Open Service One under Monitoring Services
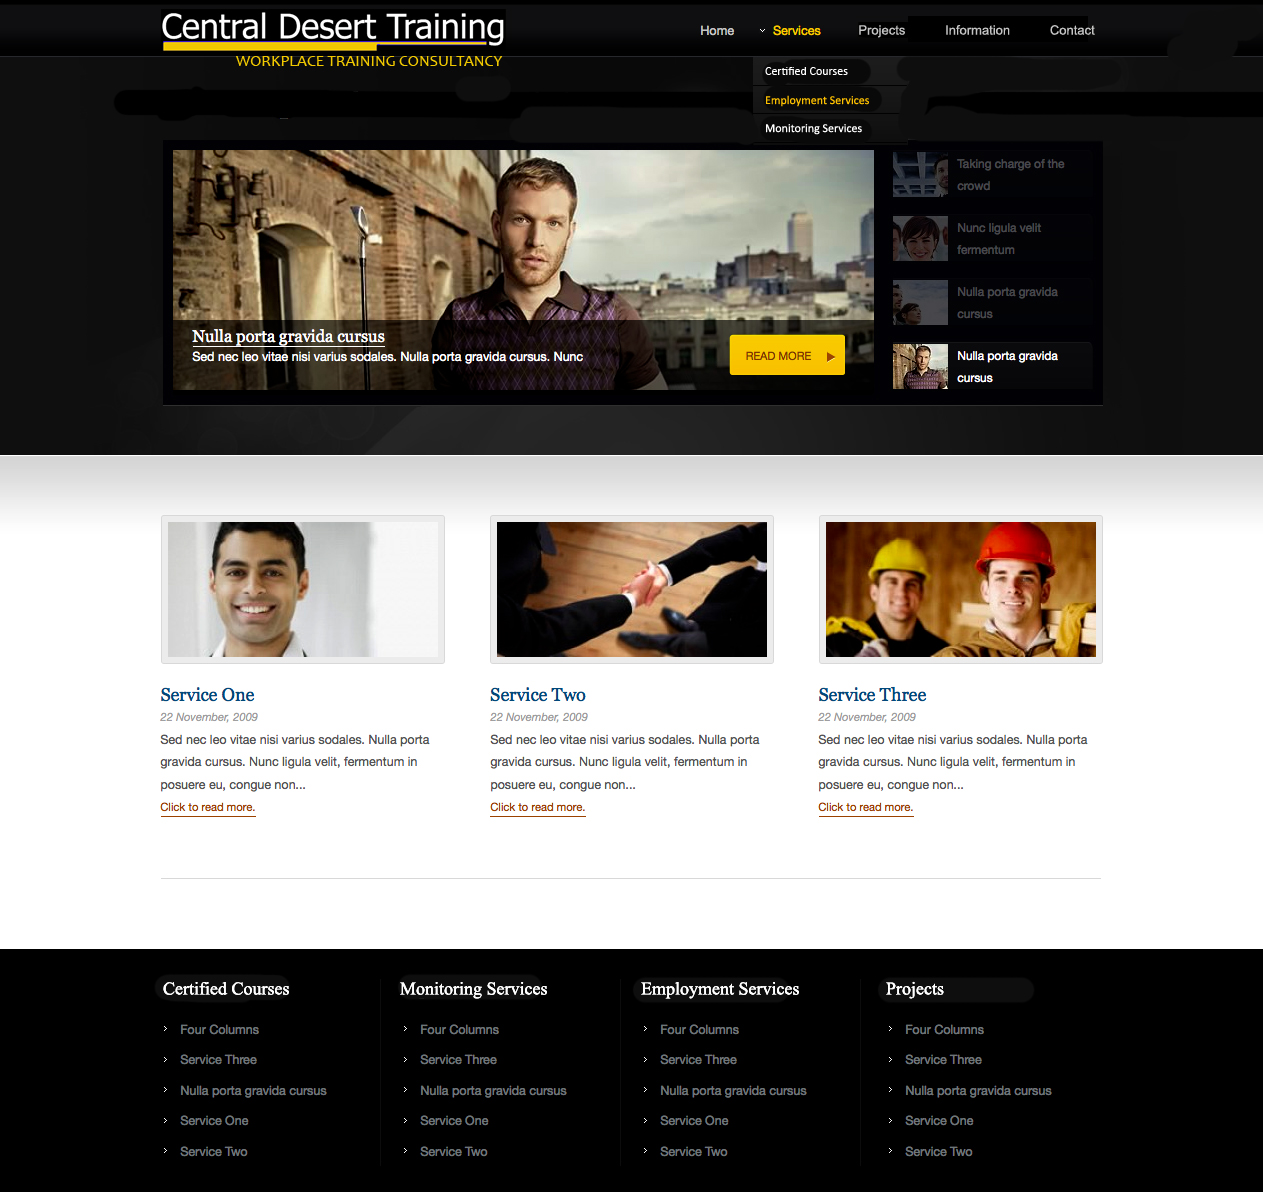This screenshot has width=1263, height=1192. (x=454, y=1120)
